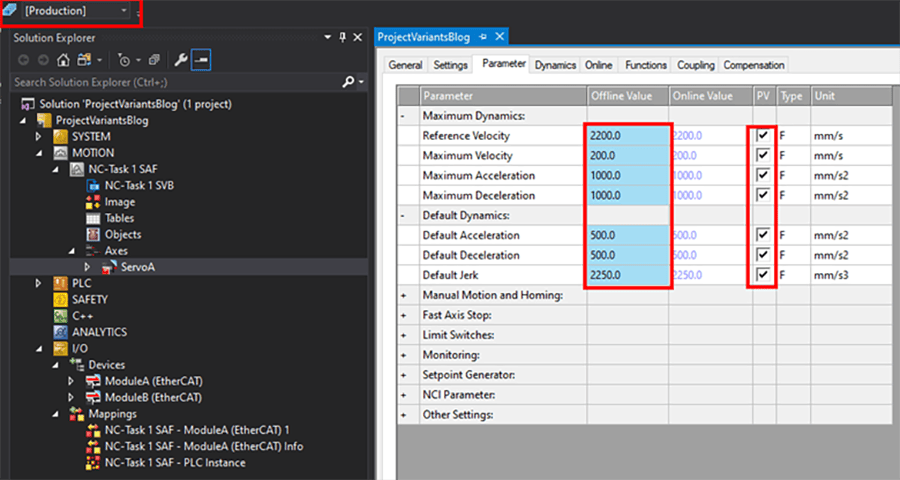Expand the Limit Switches group
Viewport: 900px width, 480px height.
click(x=403, y=335)
